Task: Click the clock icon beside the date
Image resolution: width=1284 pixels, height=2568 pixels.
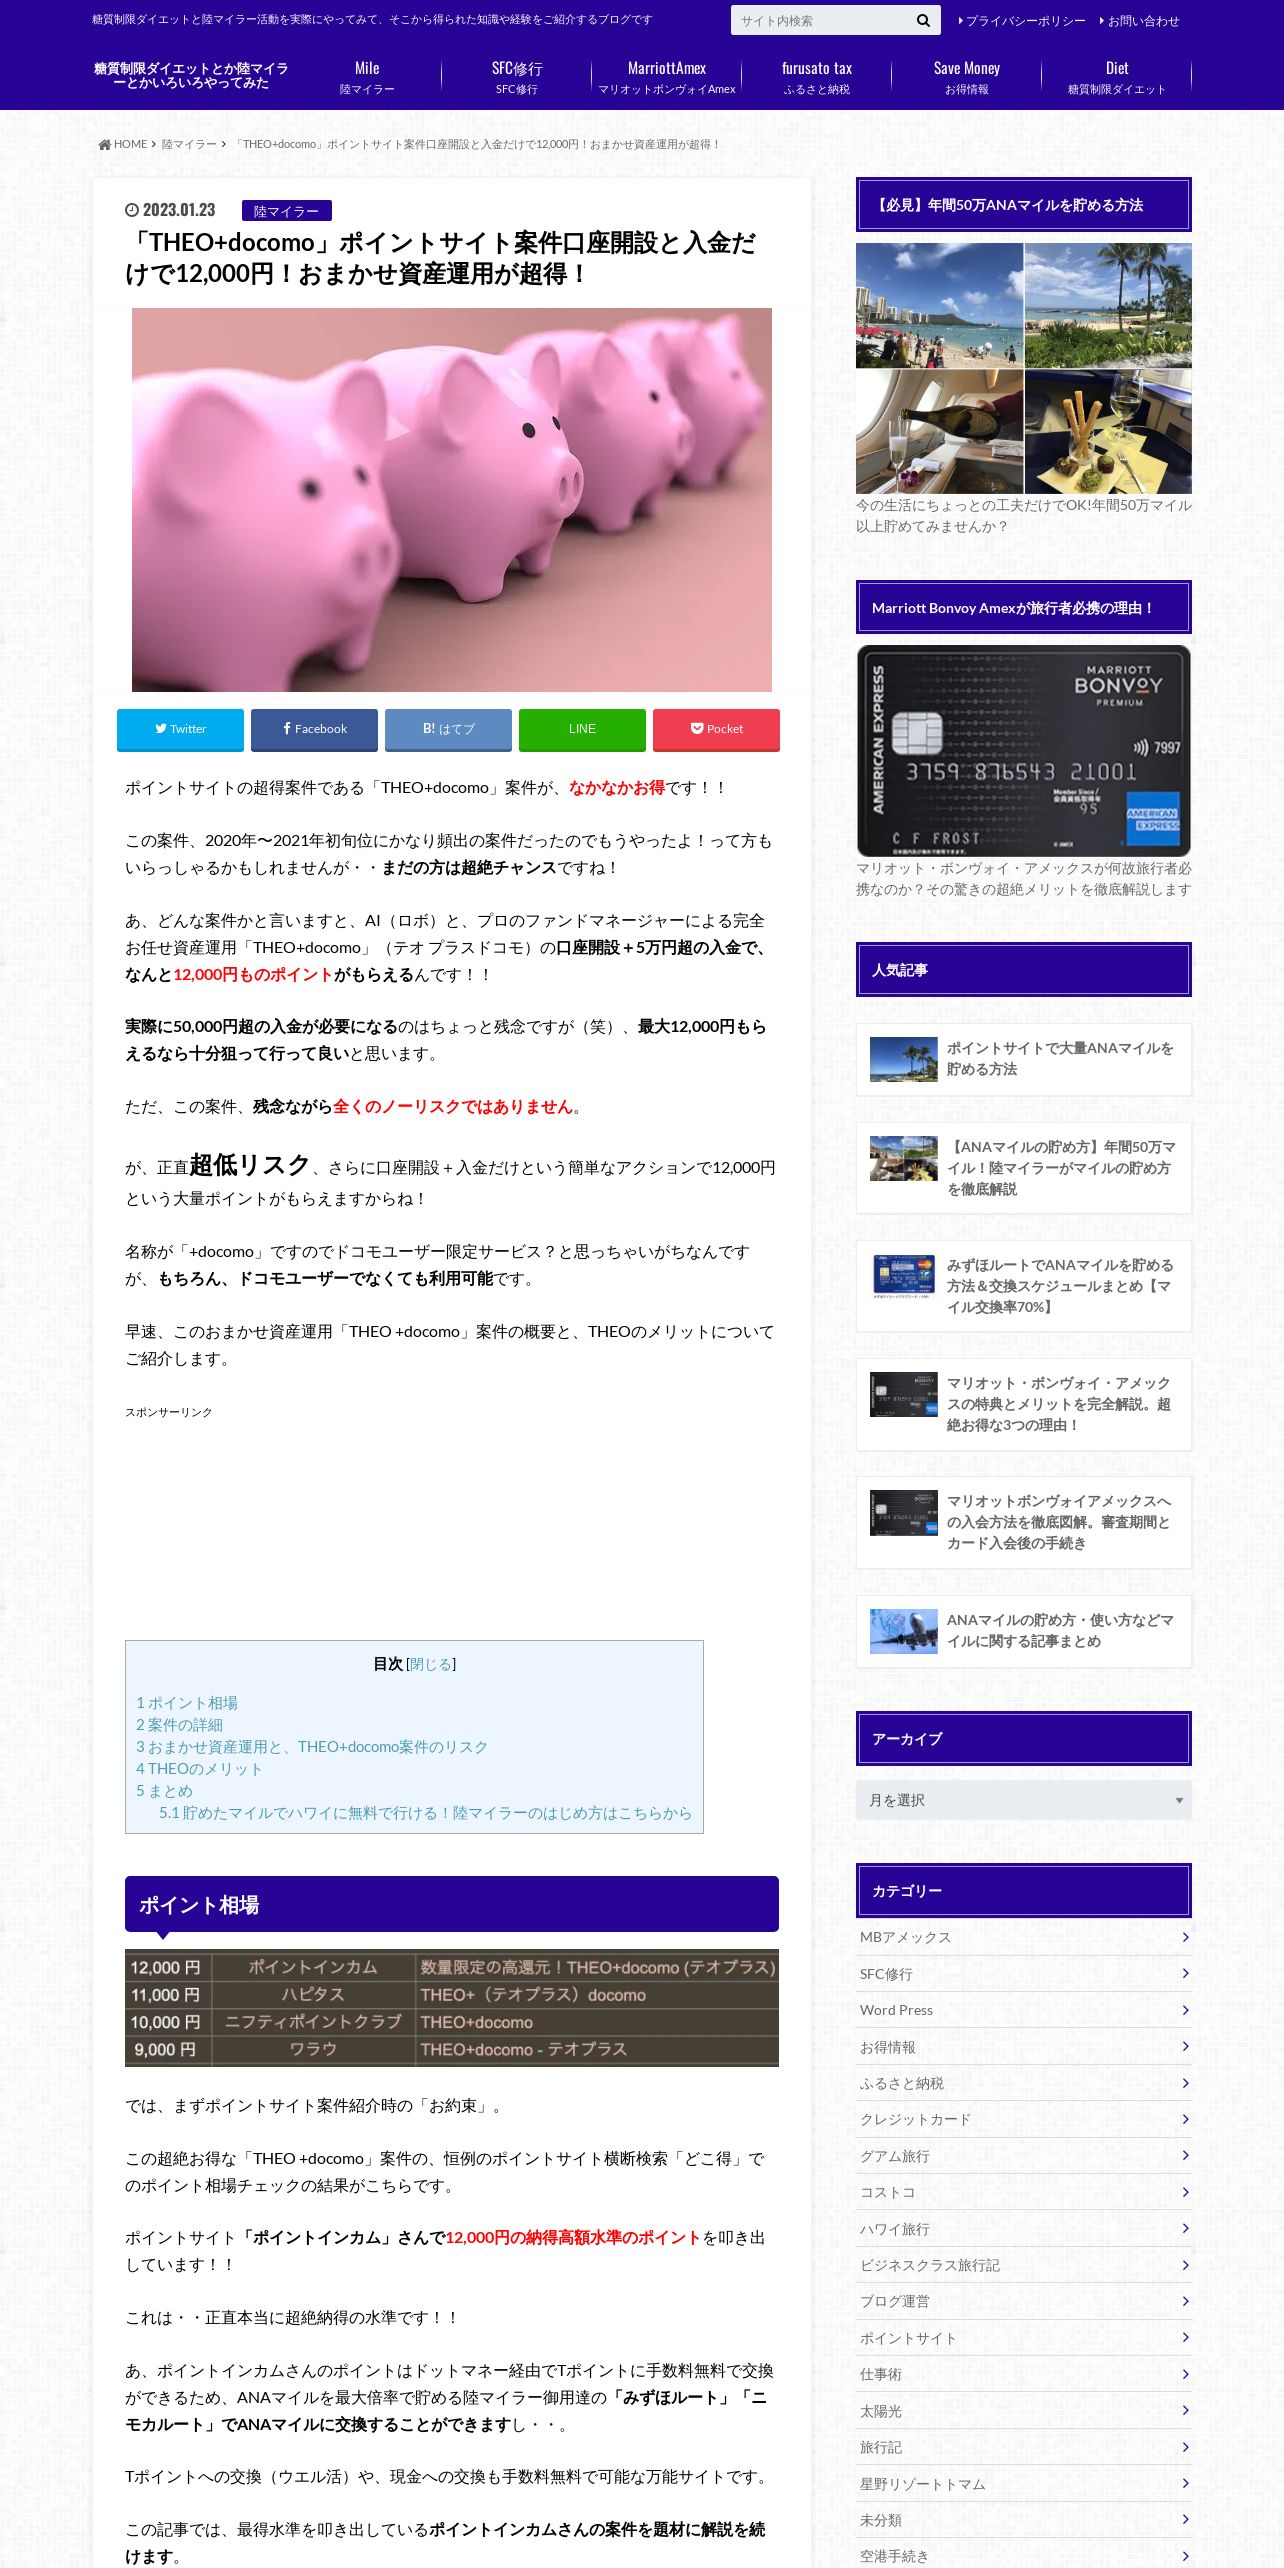Action: [131, 210]
